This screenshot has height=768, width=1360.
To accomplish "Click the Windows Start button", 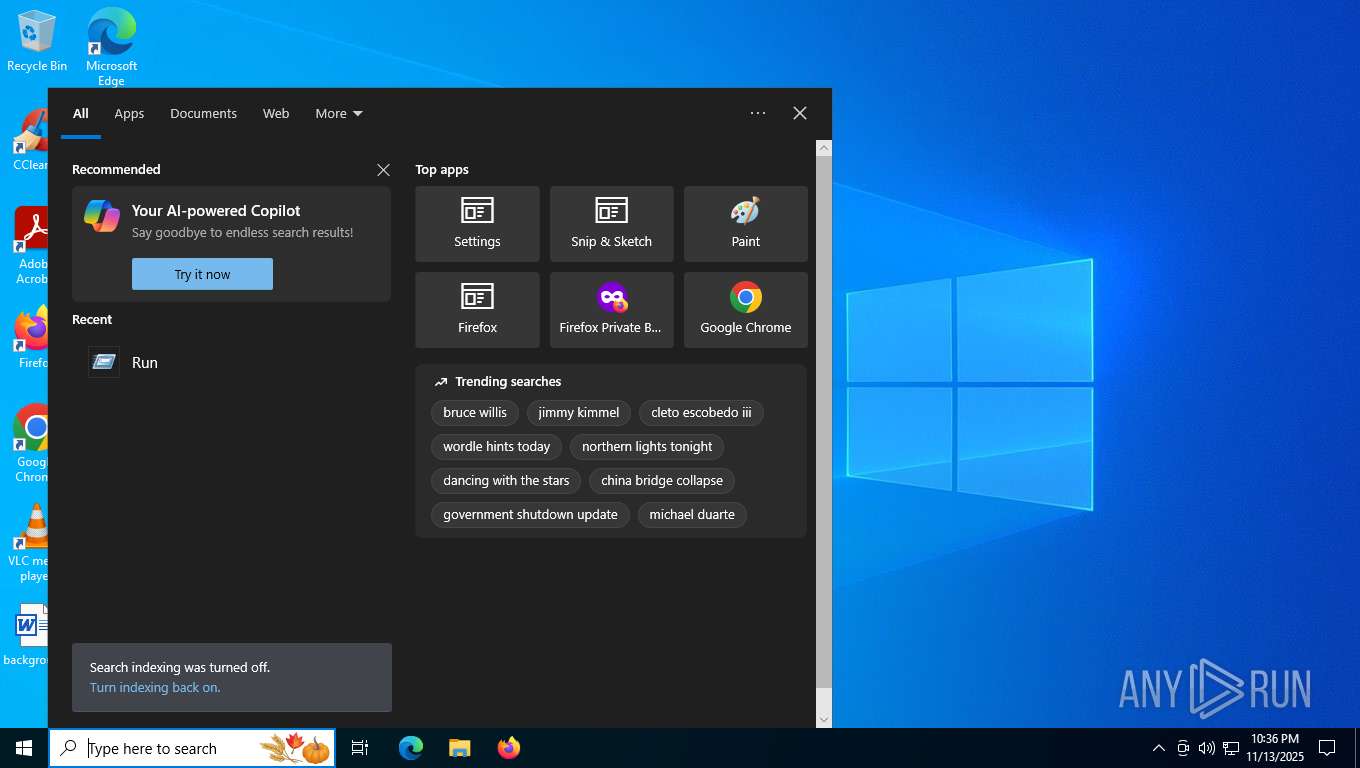I will pos(24,748).
